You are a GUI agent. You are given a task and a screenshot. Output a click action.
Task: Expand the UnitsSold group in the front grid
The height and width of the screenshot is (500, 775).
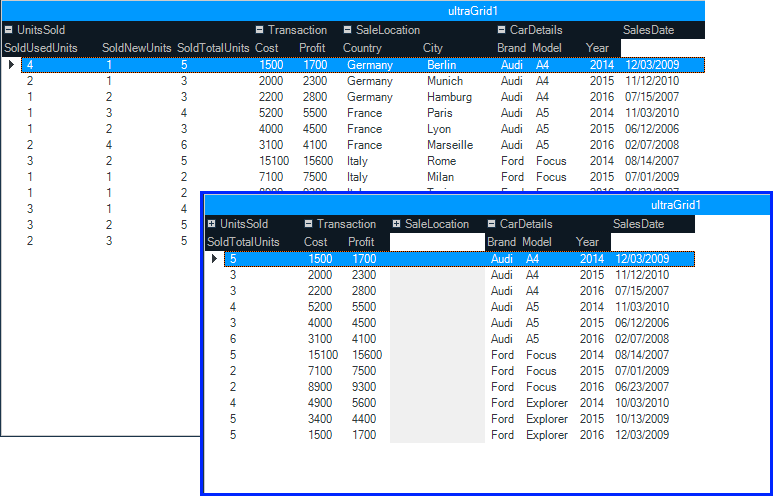point(212,224)
